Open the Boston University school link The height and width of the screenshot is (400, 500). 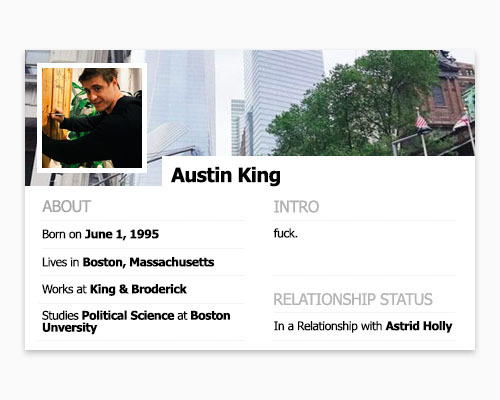click(136, 321)
